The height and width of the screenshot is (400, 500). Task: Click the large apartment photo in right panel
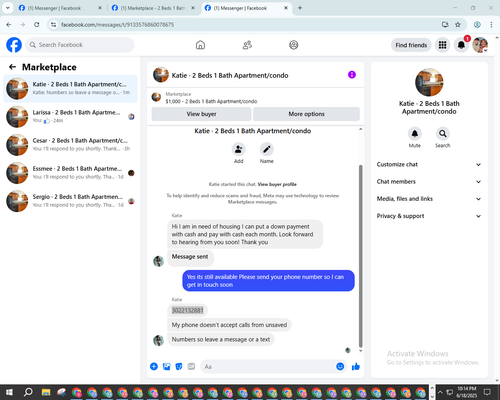(x=429, y=82)
